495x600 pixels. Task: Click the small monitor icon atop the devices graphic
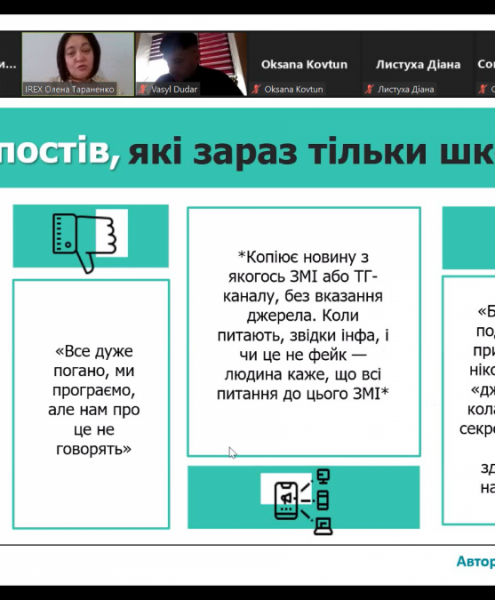click(324, 477)
